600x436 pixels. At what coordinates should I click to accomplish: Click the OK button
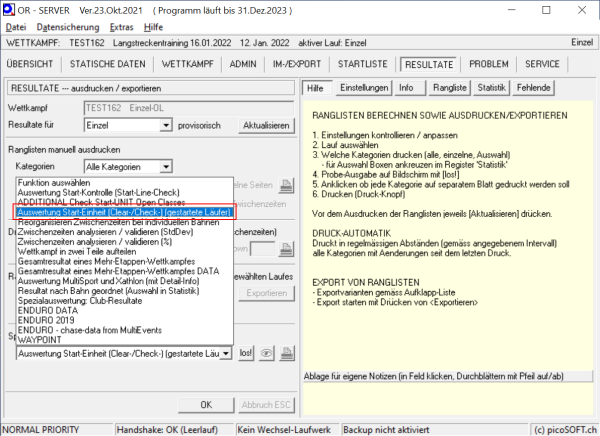205,405
